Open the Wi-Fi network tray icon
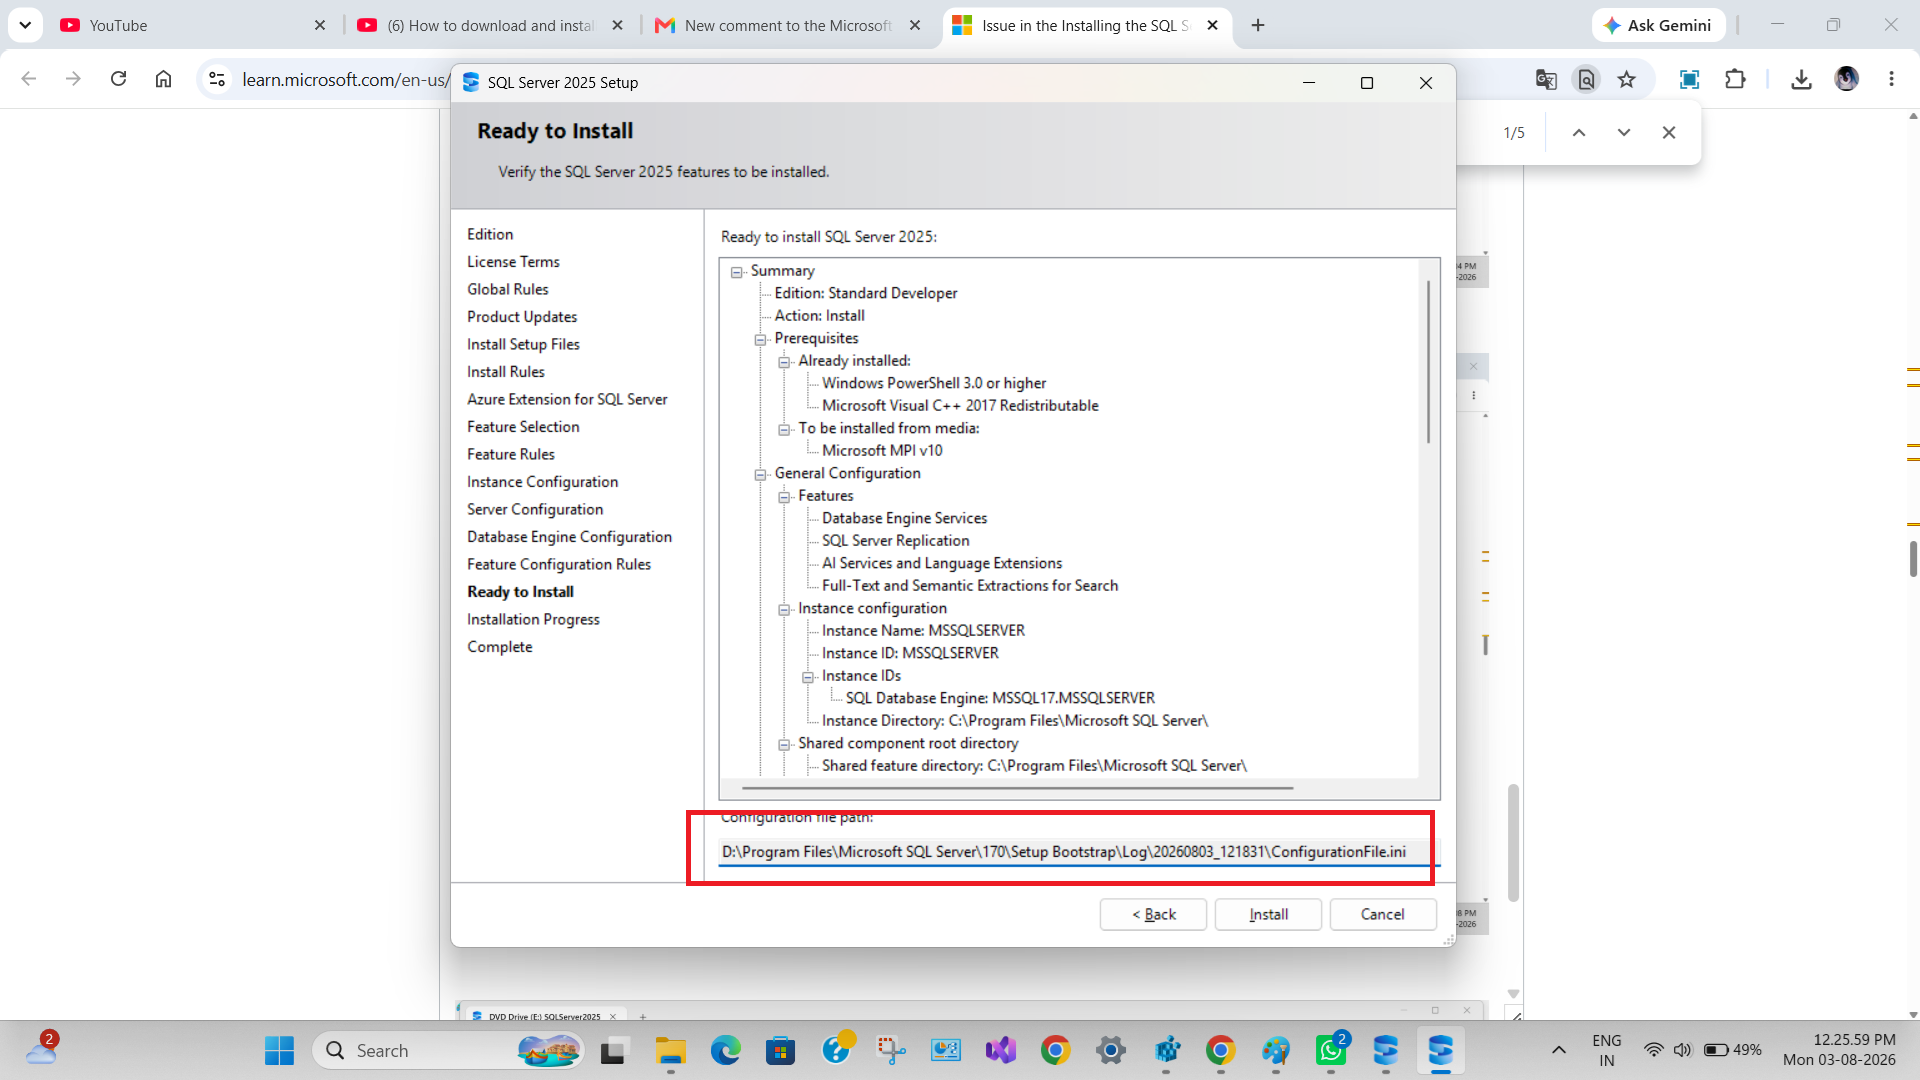Image resolution: width=1920 pixels, height=1080 pixels. [1654, 1051]
